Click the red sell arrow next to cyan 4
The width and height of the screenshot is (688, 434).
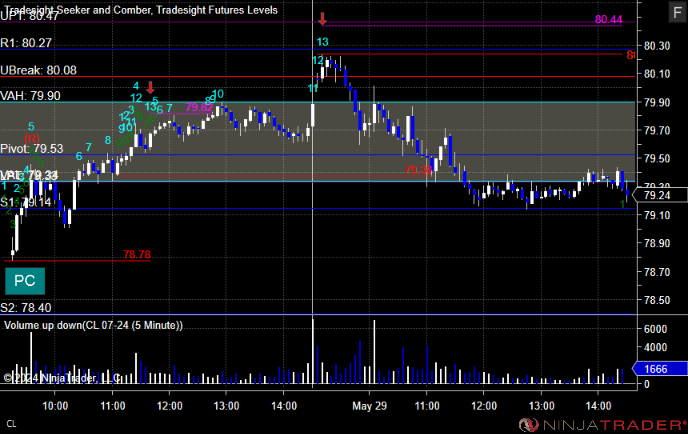pyautogui.click(x=150, y=87)
